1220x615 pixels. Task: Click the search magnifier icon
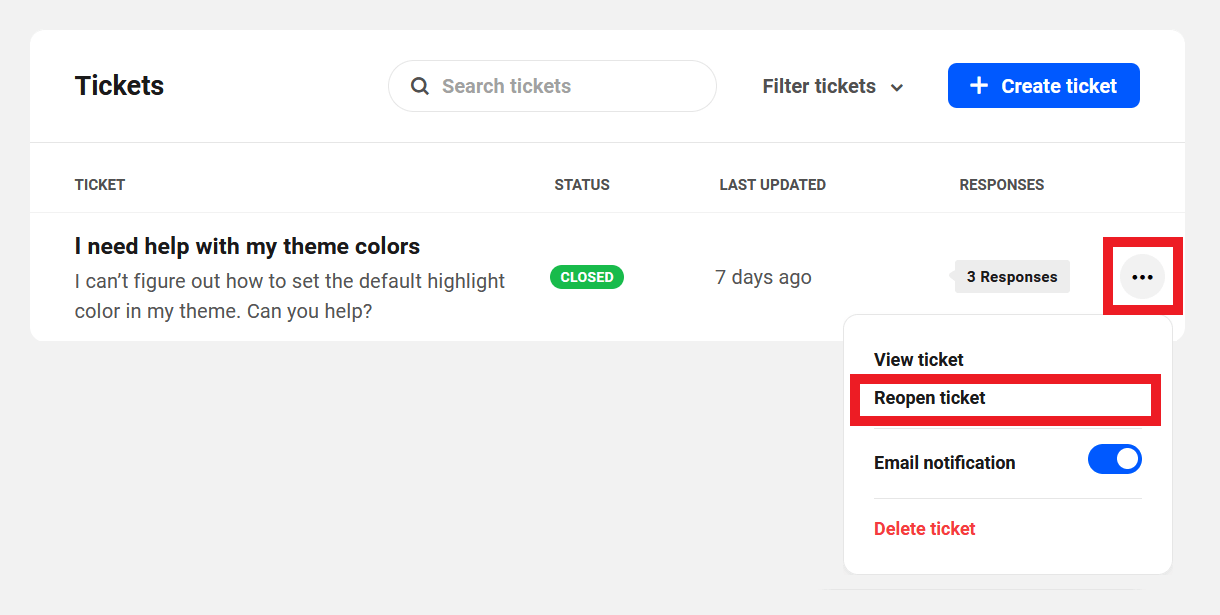[419, 86]
